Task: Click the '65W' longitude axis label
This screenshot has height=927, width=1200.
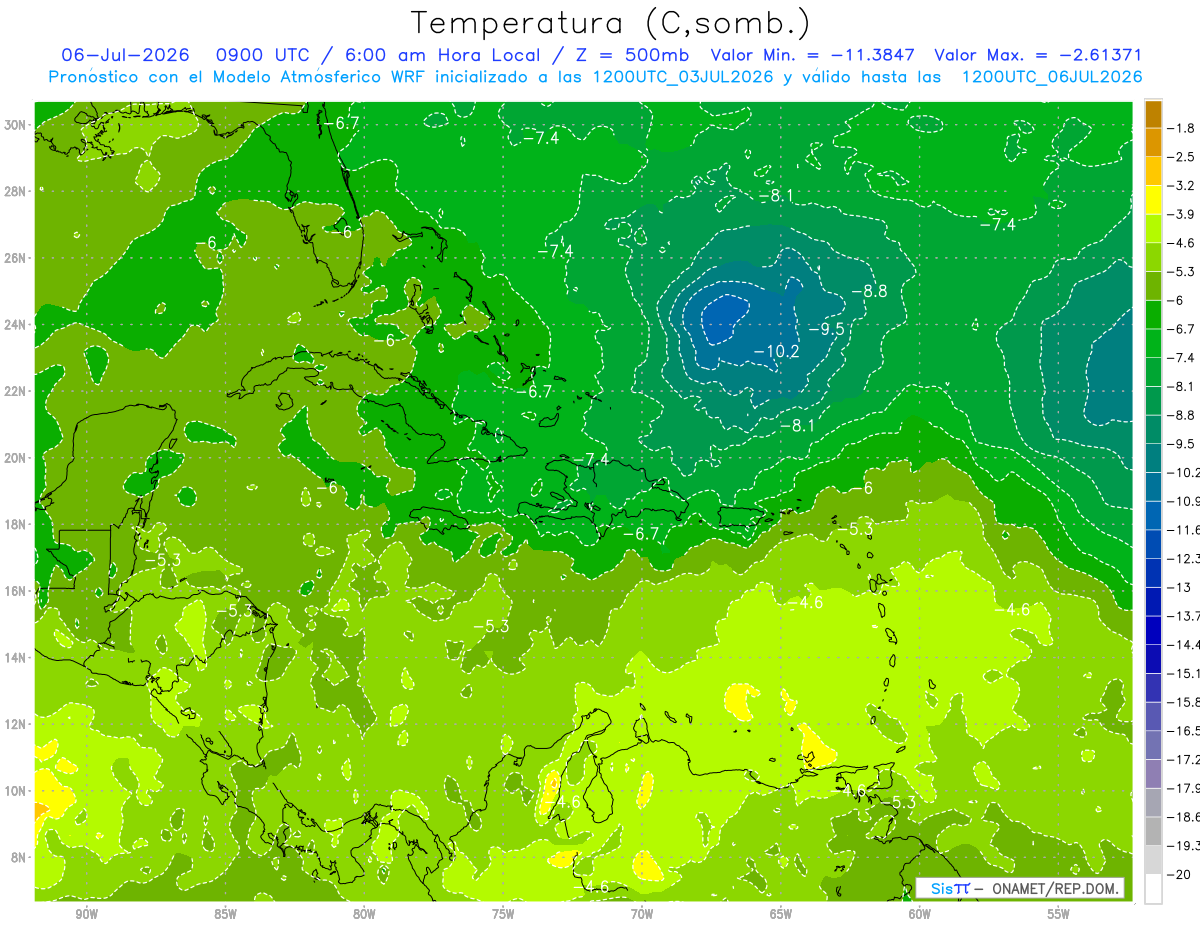Action: (x=781, y=914)
